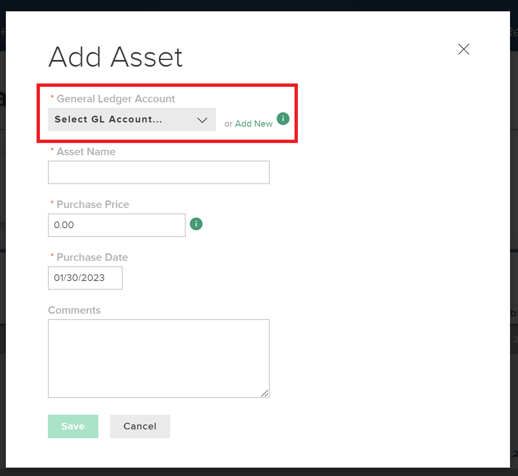Click the Add Asset heading
The image size is (518, 476).
[x=115, y=57]
